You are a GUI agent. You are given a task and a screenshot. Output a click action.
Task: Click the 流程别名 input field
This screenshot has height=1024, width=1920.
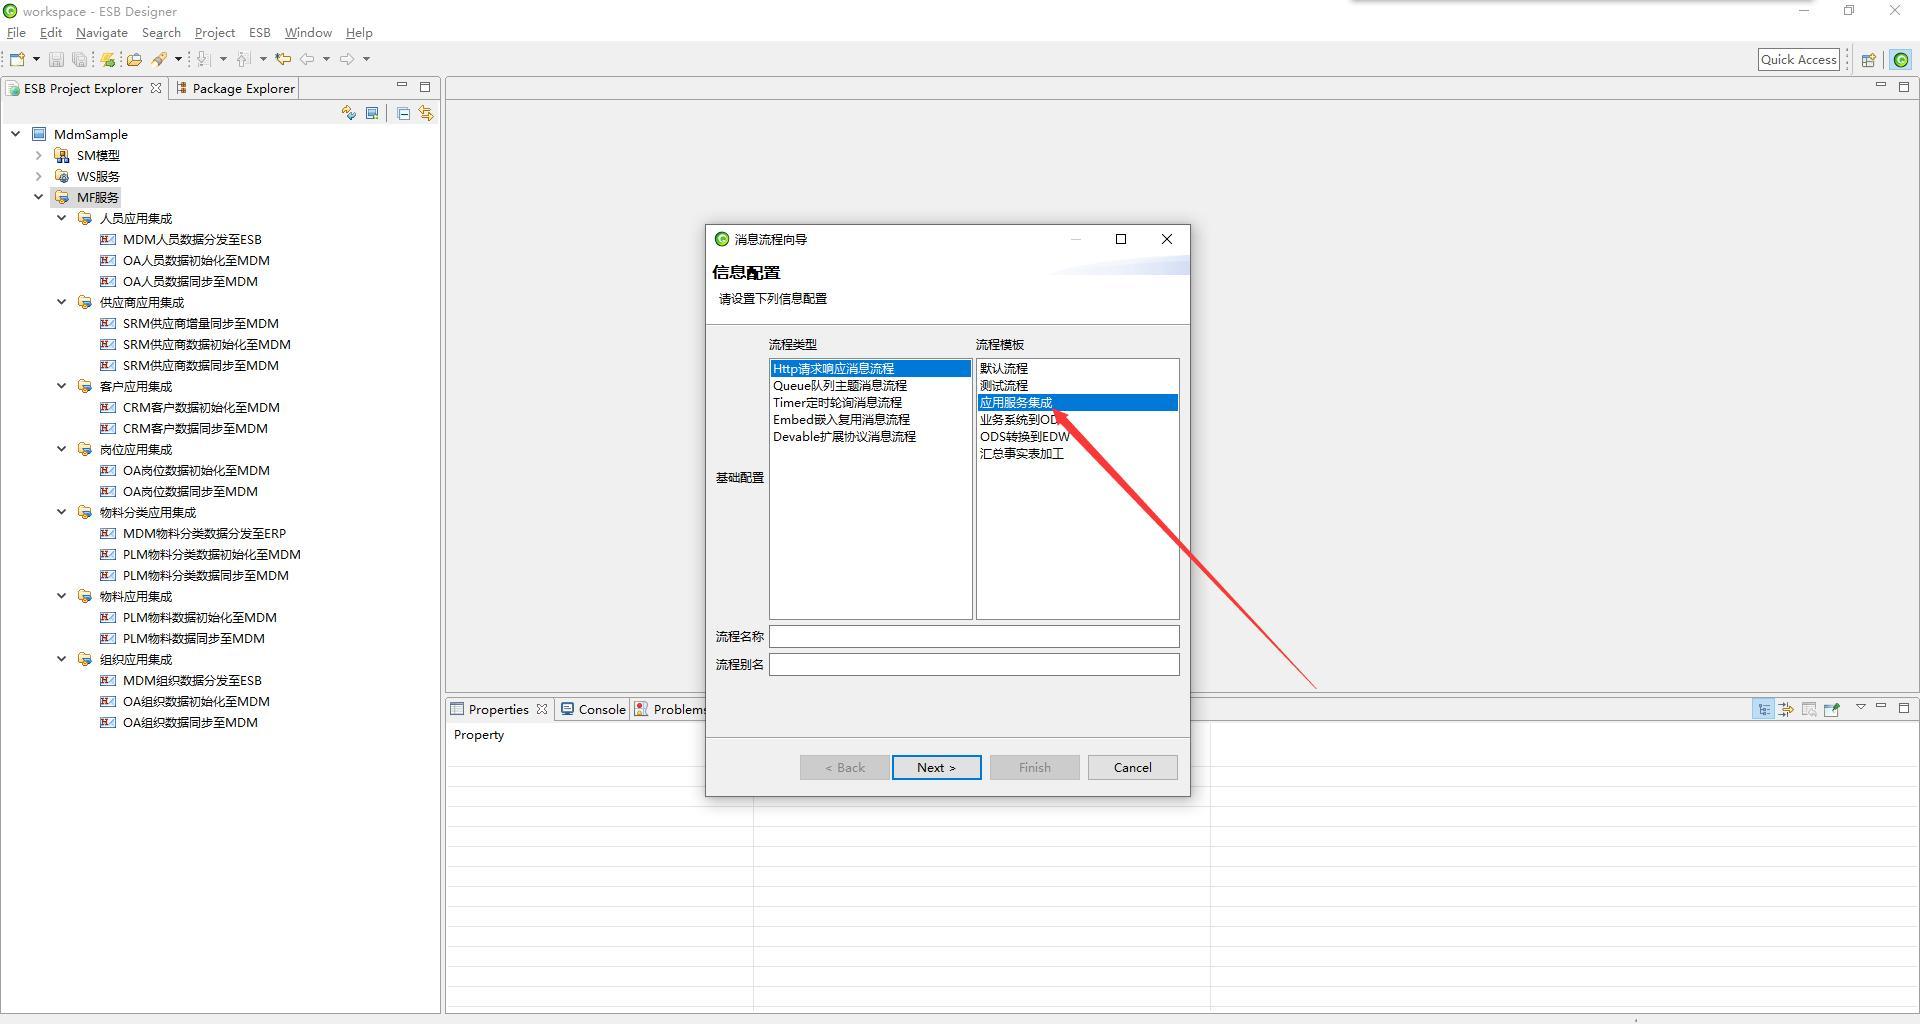click(x=974, y=664)
